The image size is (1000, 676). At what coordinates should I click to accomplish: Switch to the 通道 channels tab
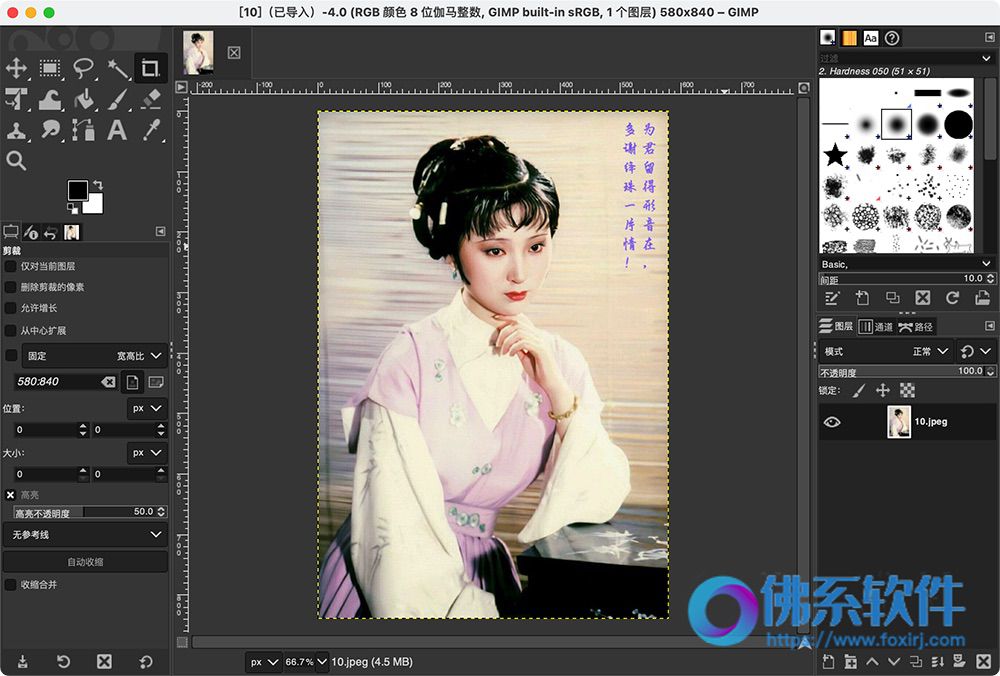tap(876, 327)
